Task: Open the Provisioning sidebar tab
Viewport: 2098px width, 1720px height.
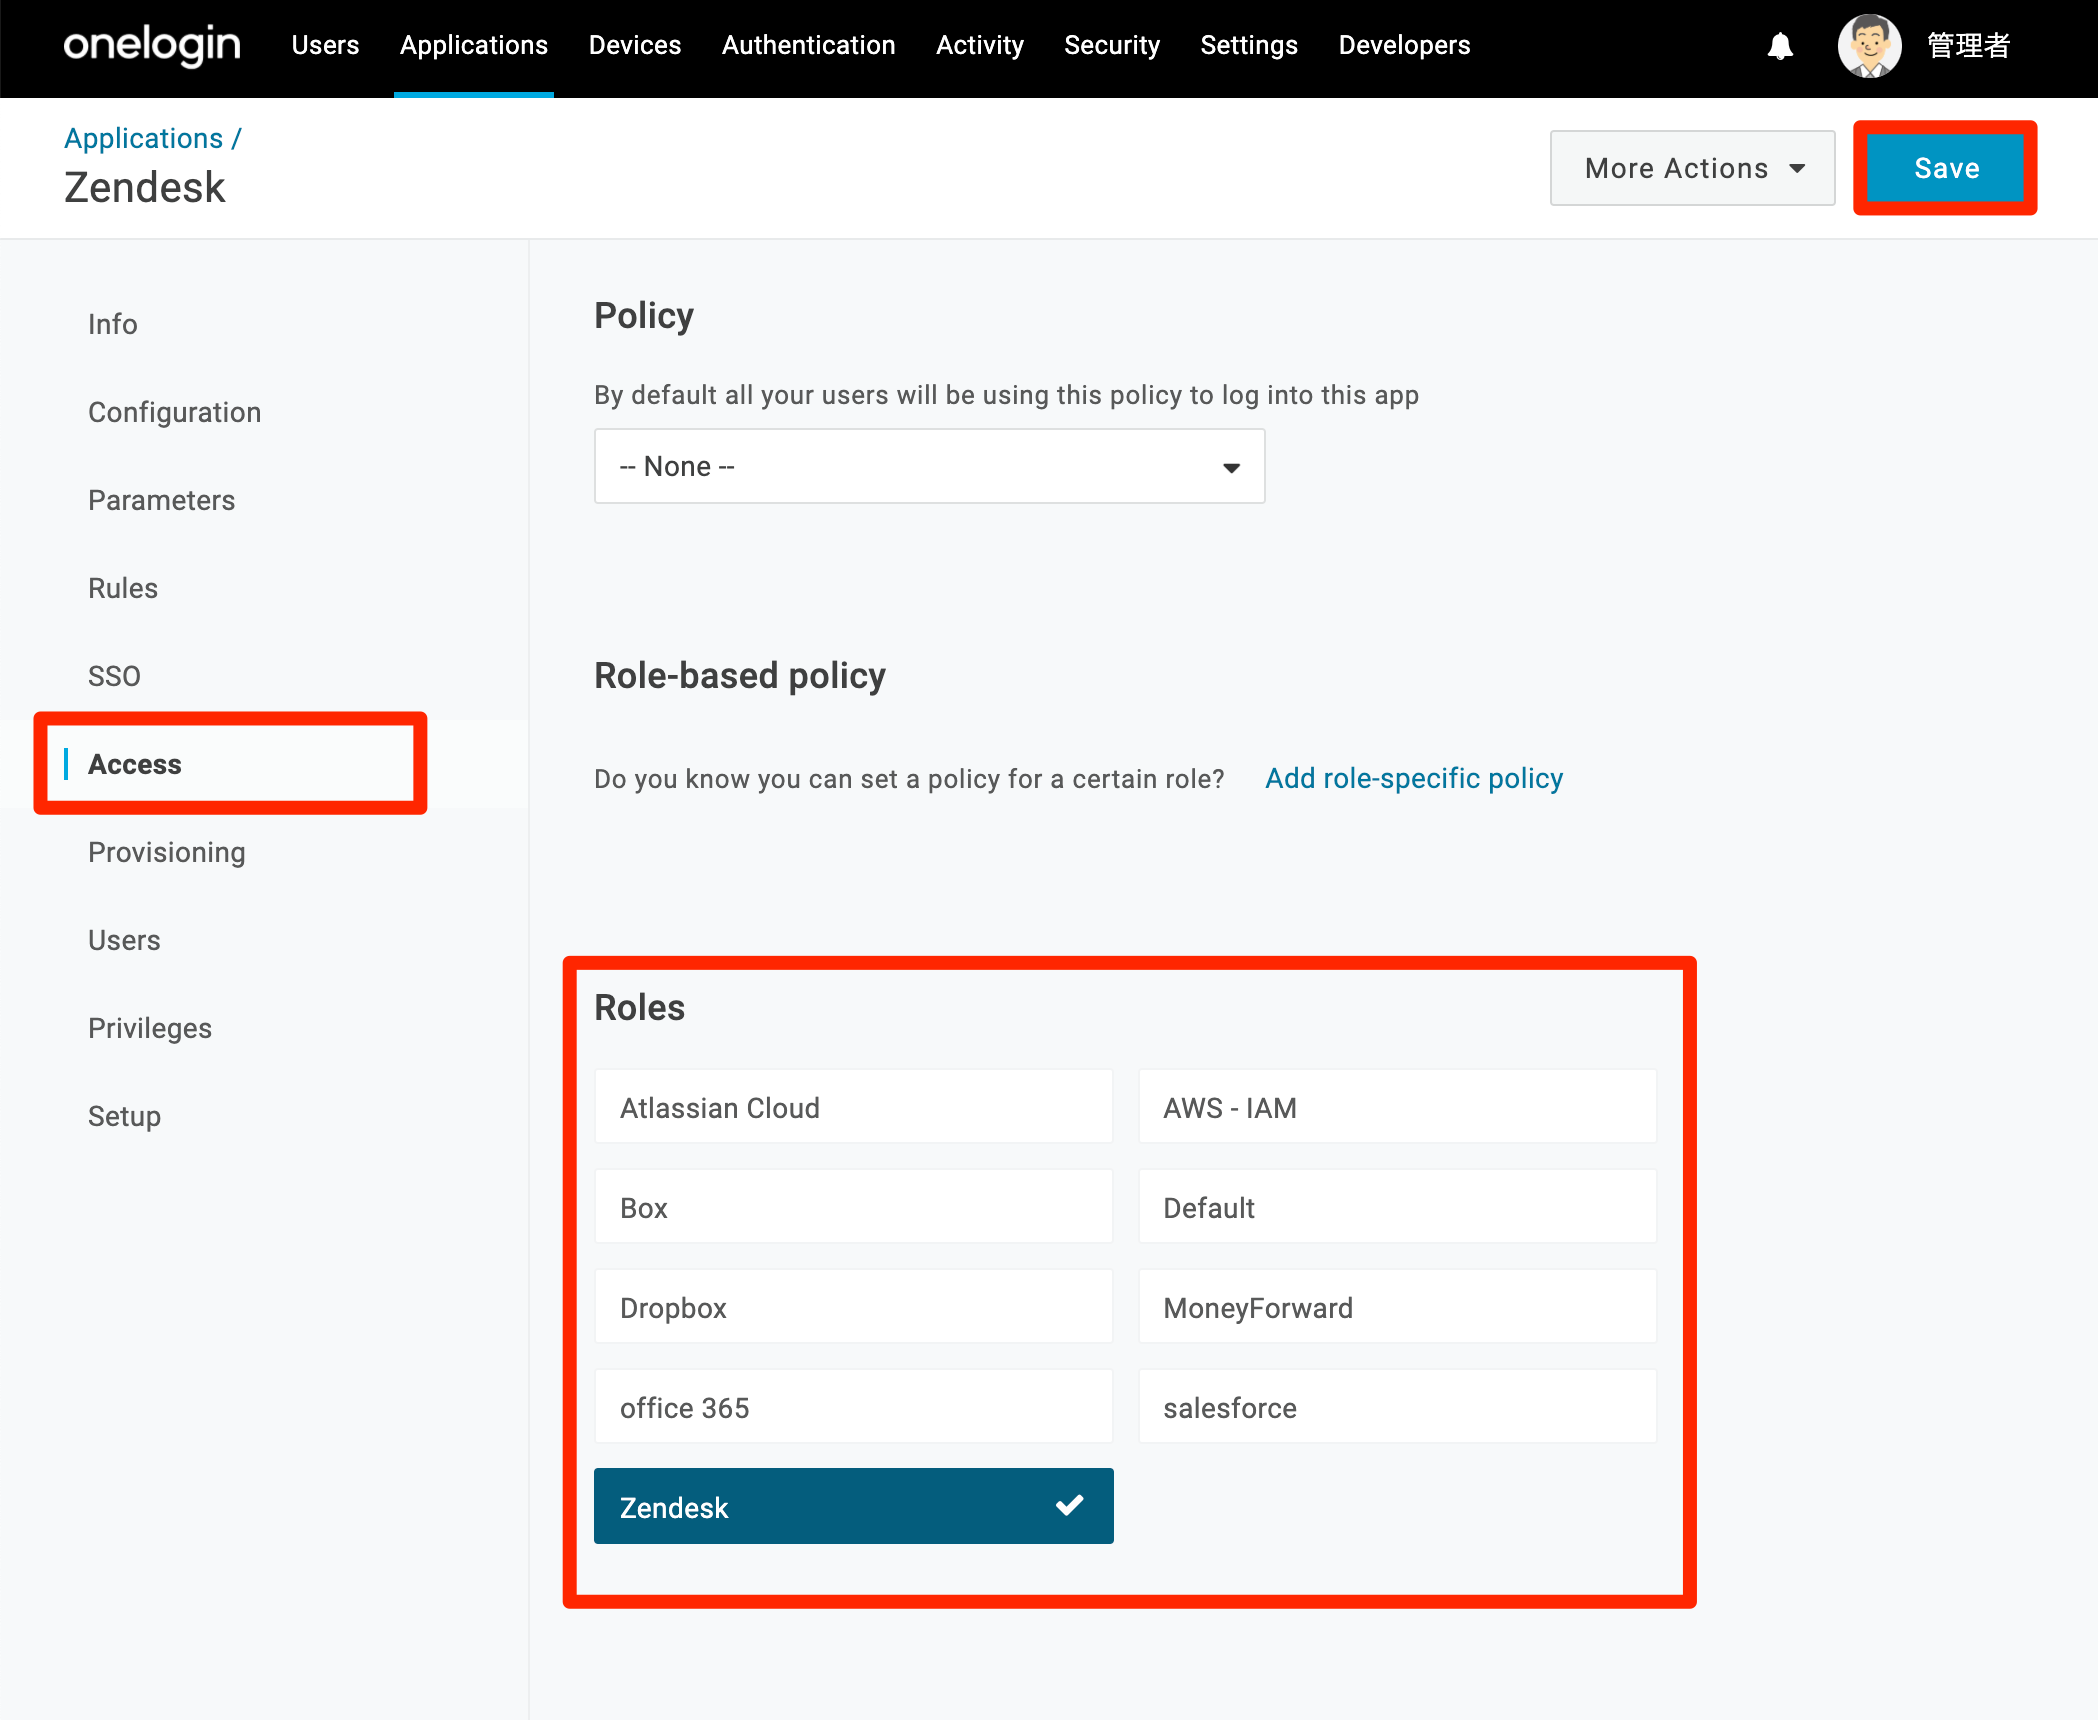Action: (167, 852)
